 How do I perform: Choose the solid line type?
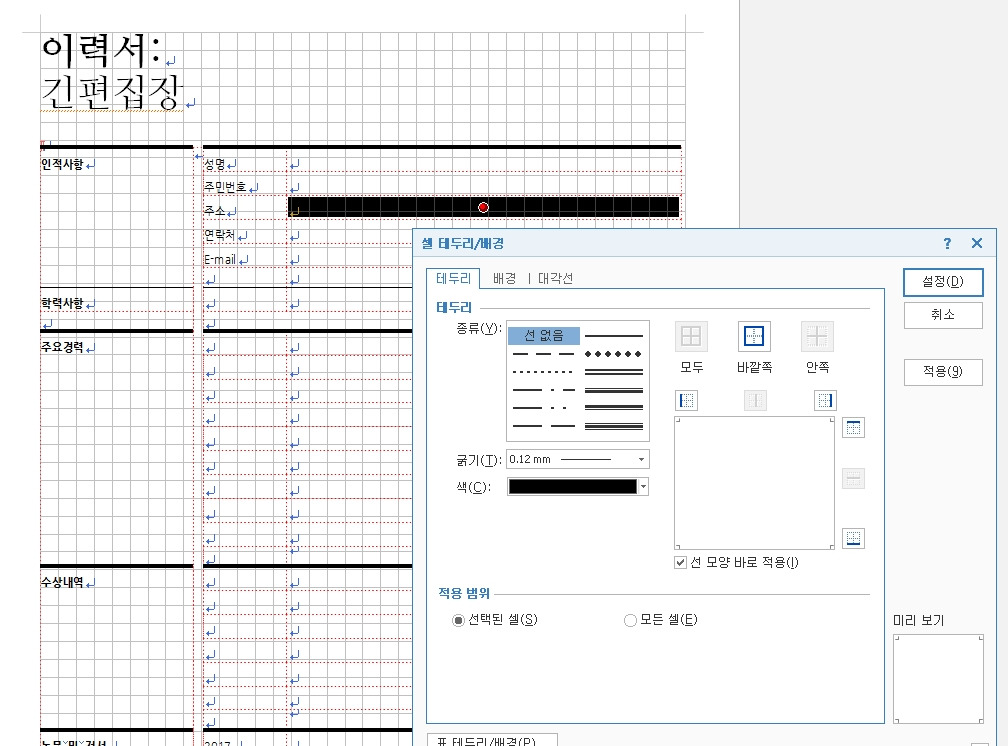coord(614,336)
